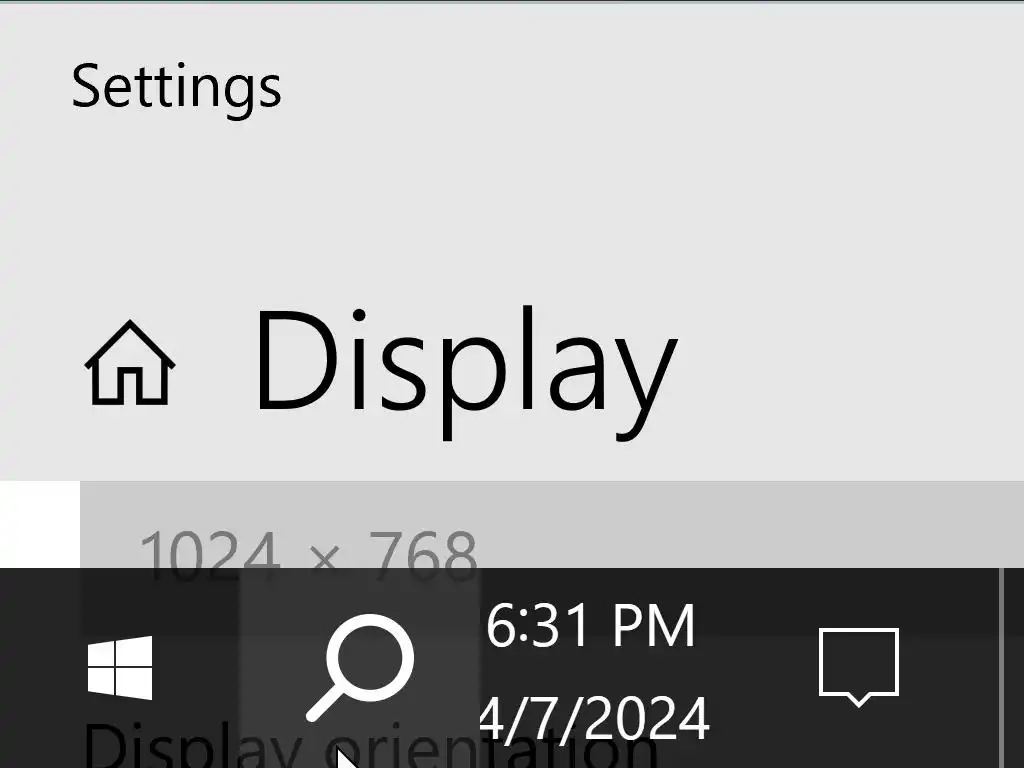1024x768 pixels.
Task: Click Show desktop strip at taskbar edge
Action: click(x=1012, y=667)
